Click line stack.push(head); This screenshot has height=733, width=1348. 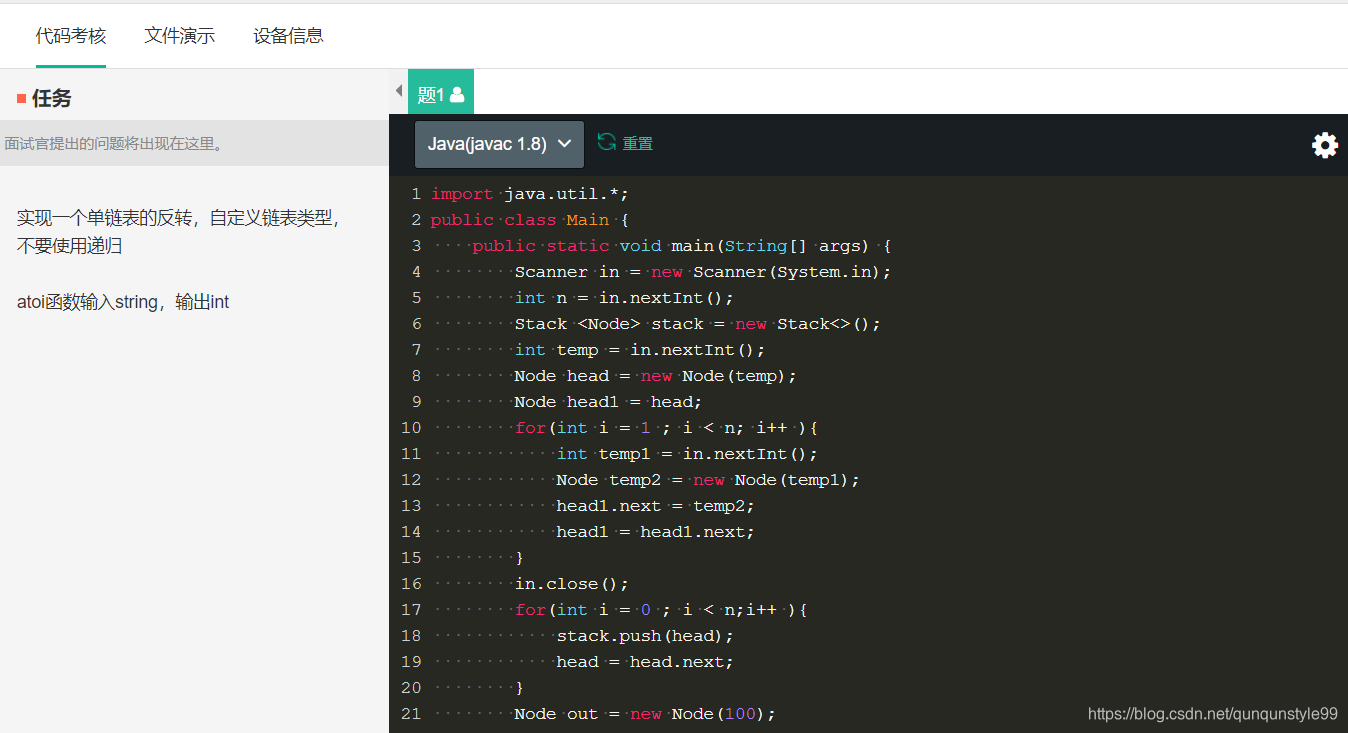[x=645, y=636]
